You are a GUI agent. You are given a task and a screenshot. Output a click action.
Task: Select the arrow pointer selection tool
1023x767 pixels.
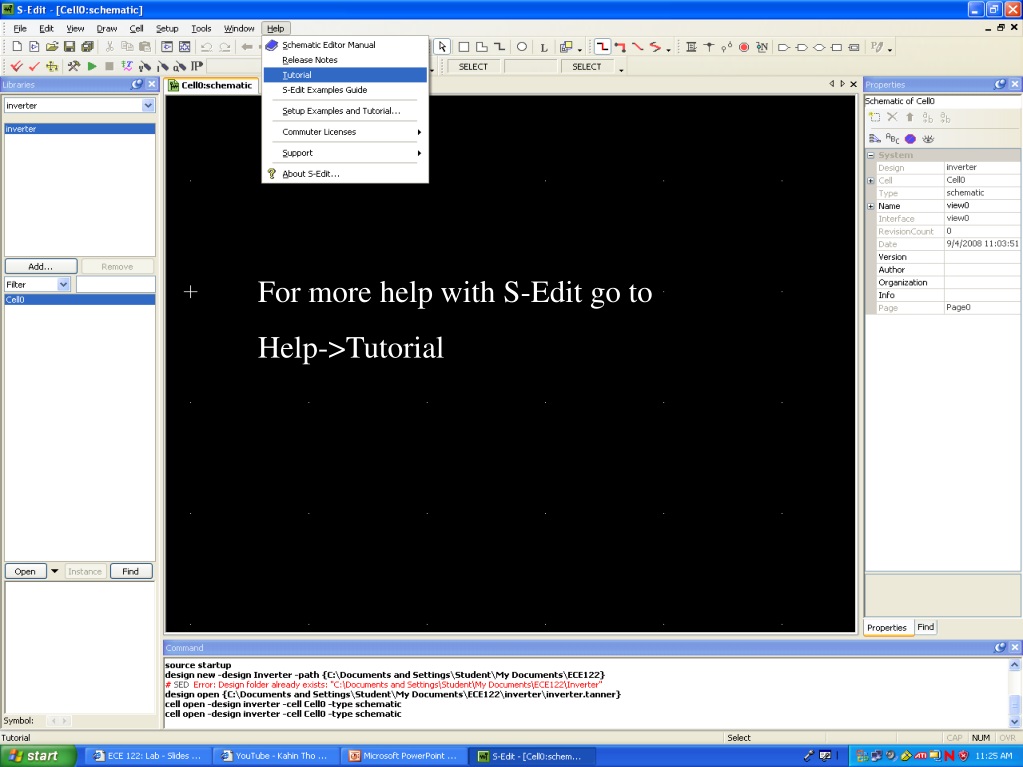click(x=442, y=47)
